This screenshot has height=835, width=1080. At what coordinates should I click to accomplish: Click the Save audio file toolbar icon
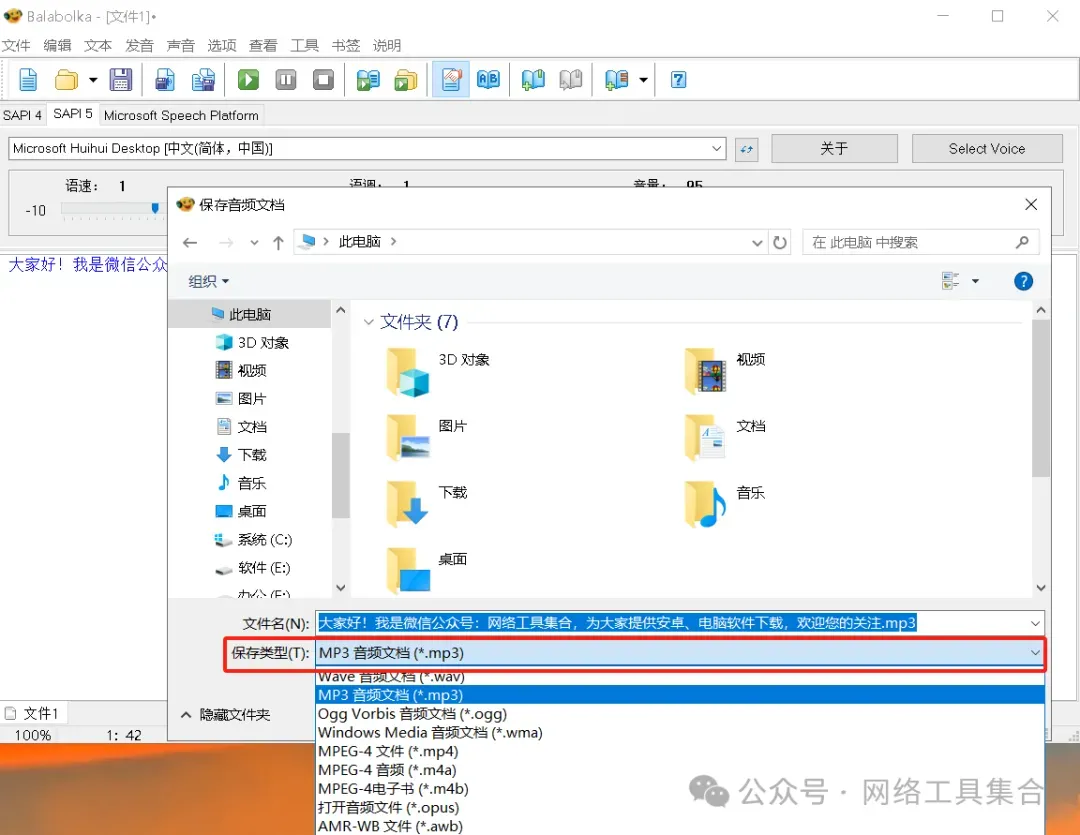(x=165, y=80)
